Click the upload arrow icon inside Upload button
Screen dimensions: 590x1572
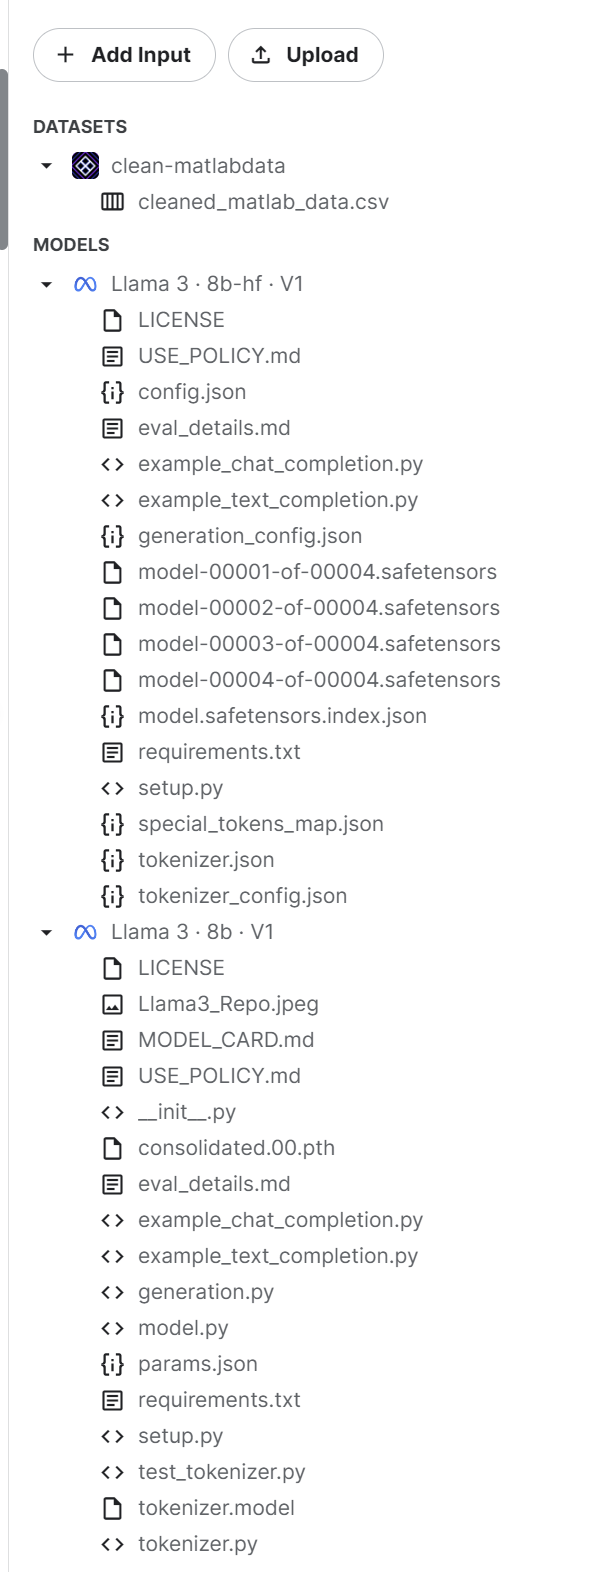coord(260,55)
